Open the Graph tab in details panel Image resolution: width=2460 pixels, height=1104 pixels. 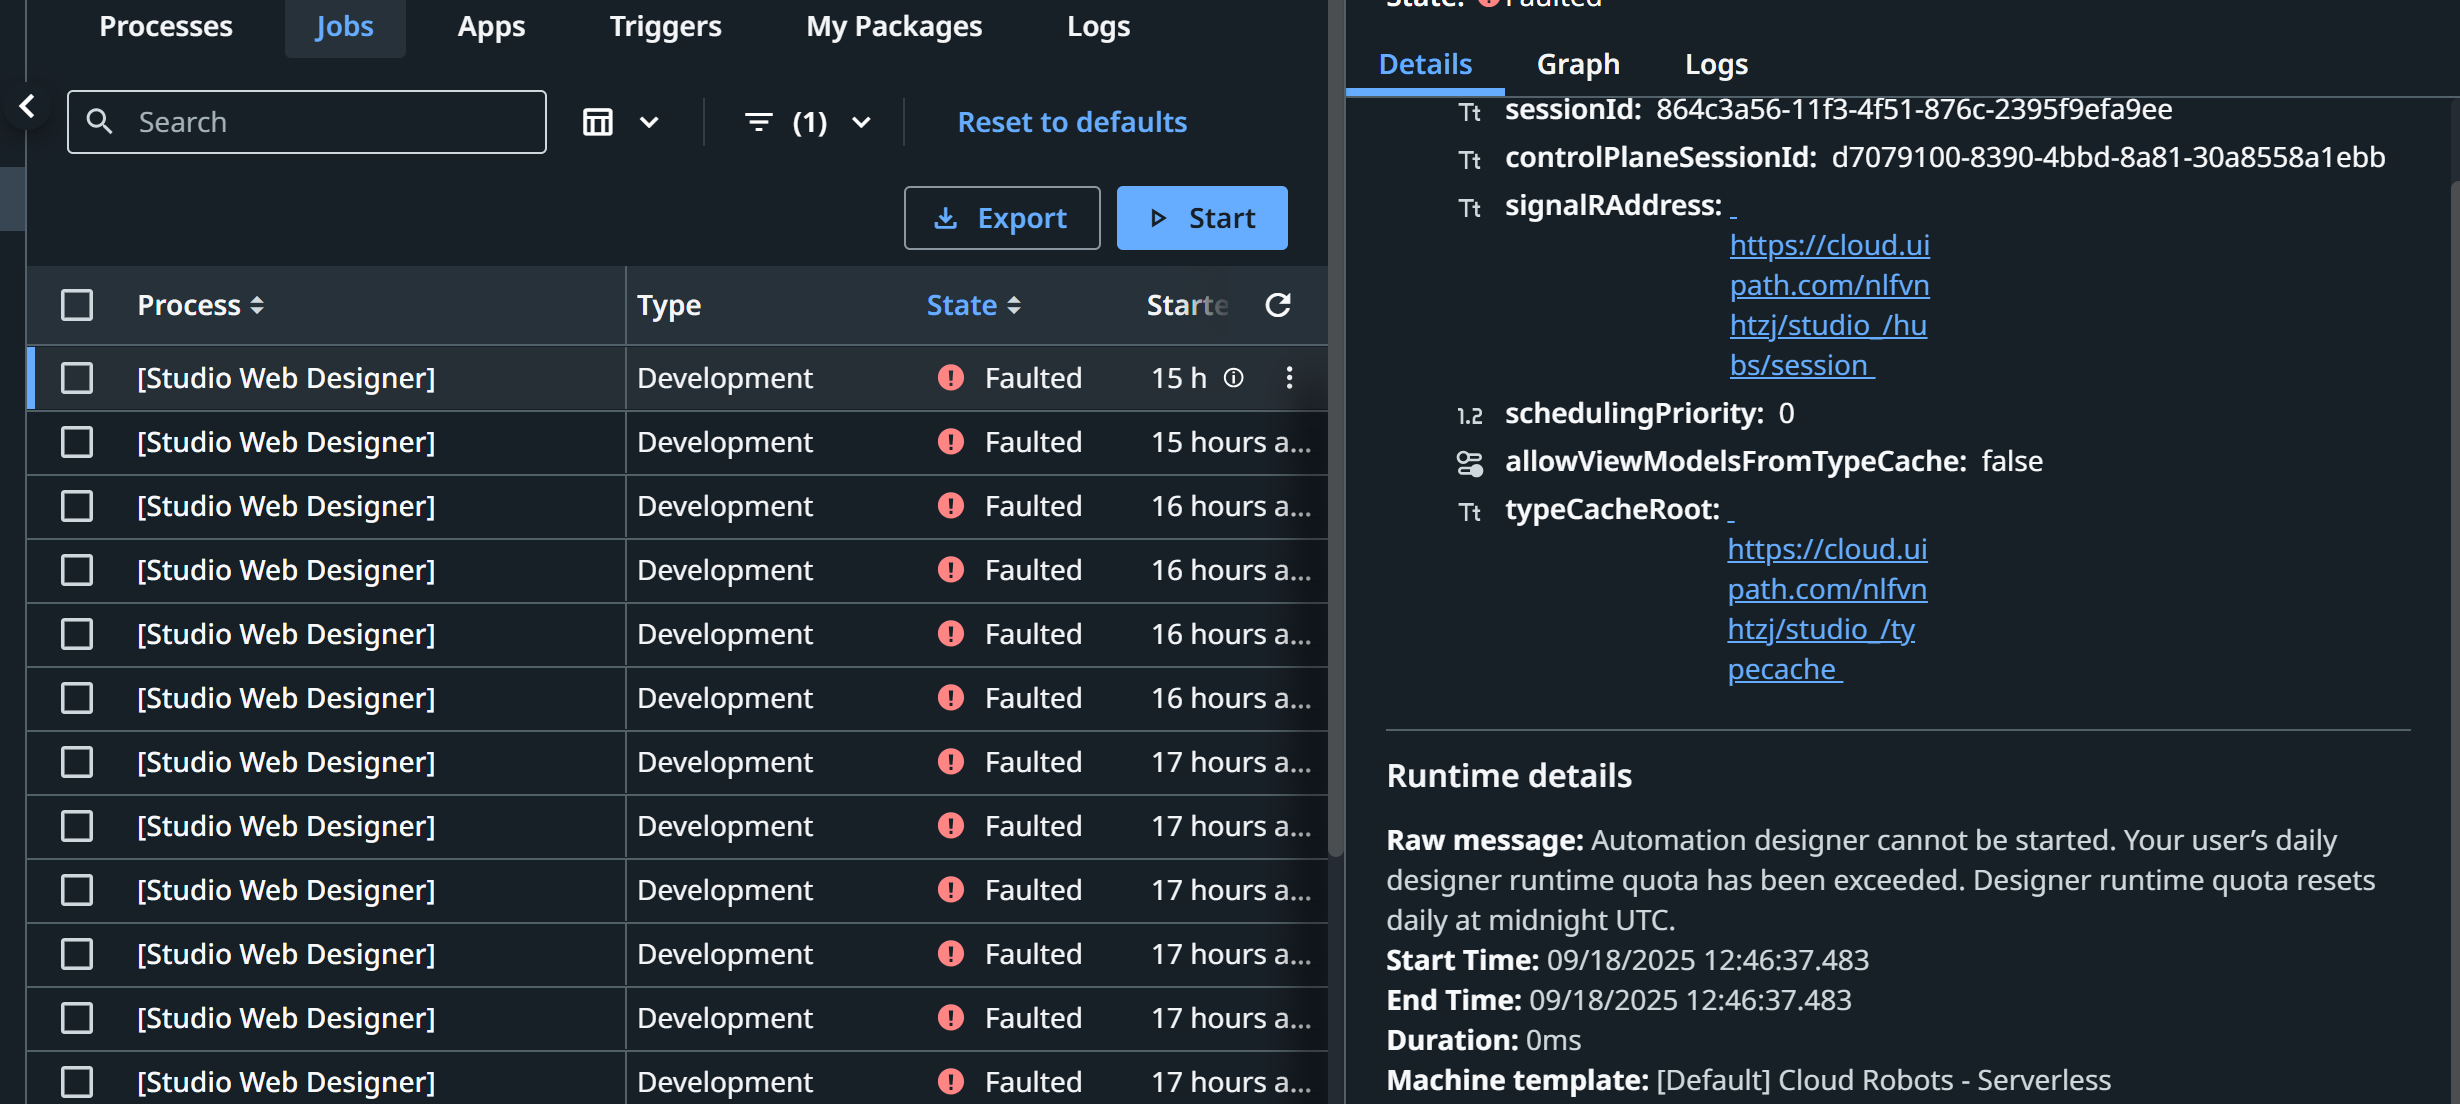point(1578,65)
